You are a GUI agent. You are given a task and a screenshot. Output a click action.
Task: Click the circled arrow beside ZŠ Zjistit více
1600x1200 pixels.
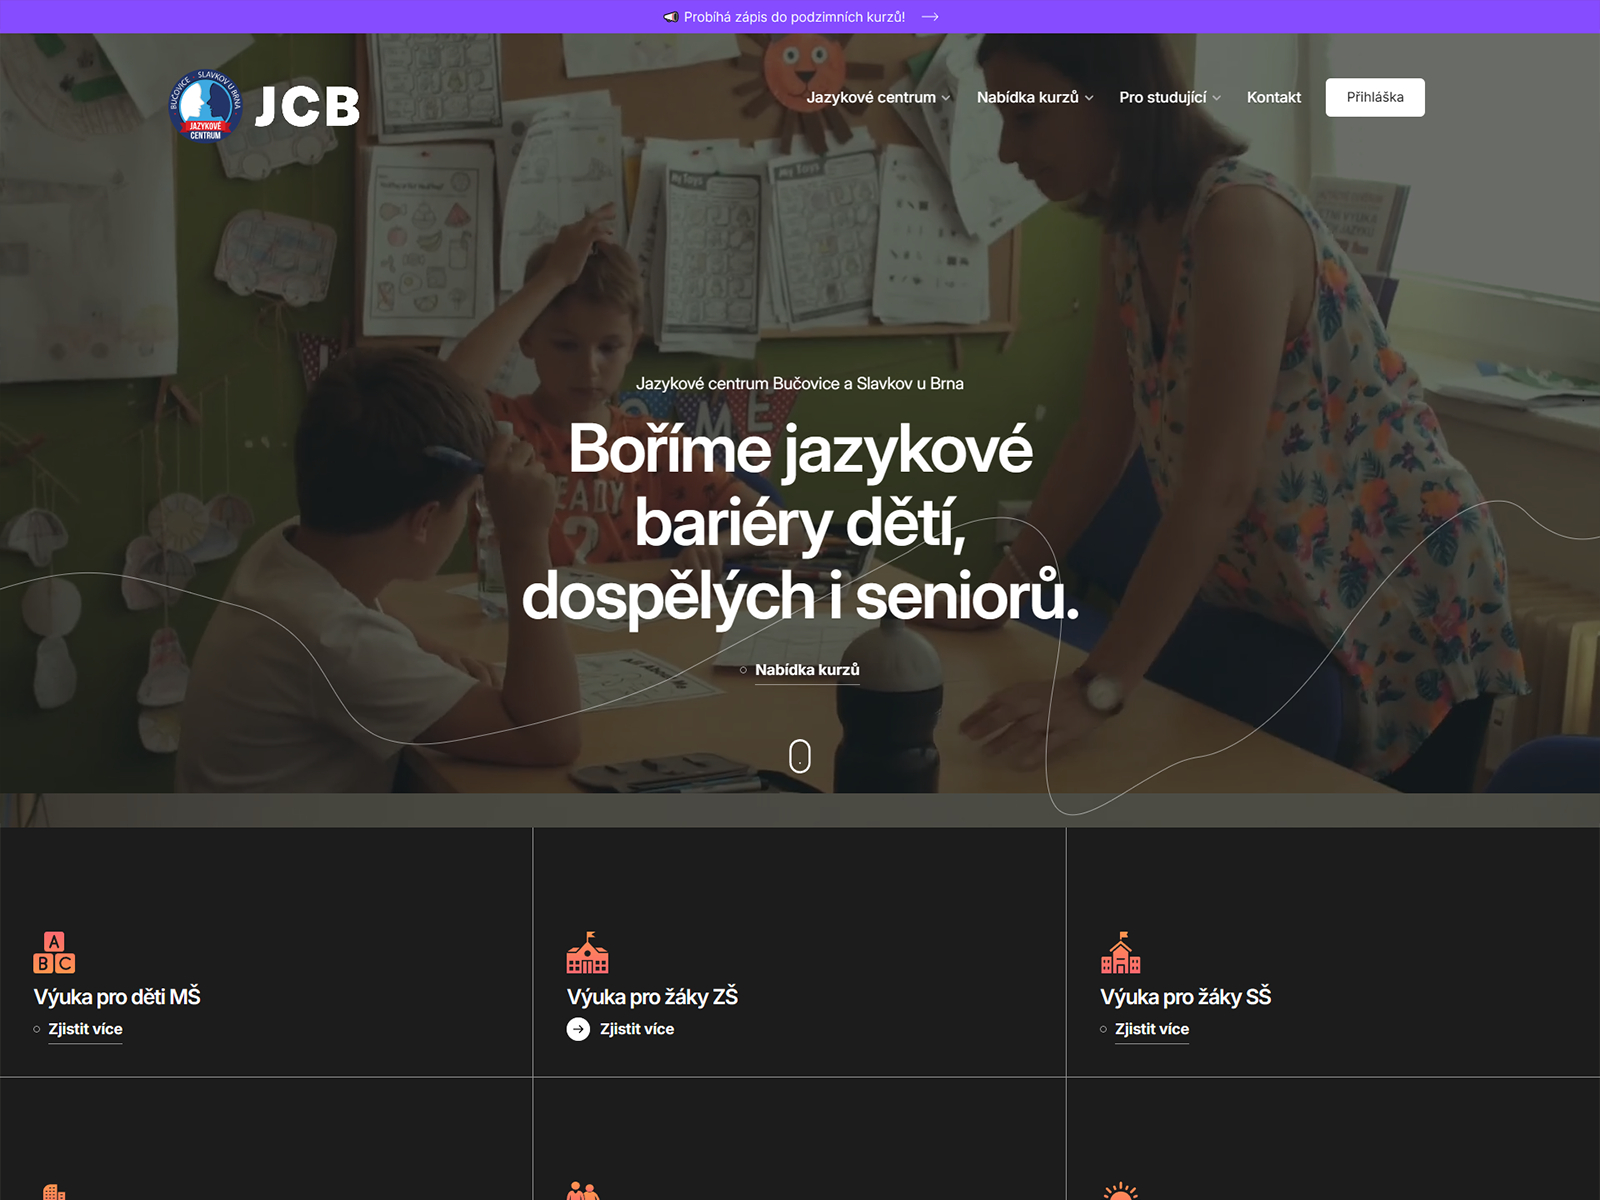point(578,1029)
